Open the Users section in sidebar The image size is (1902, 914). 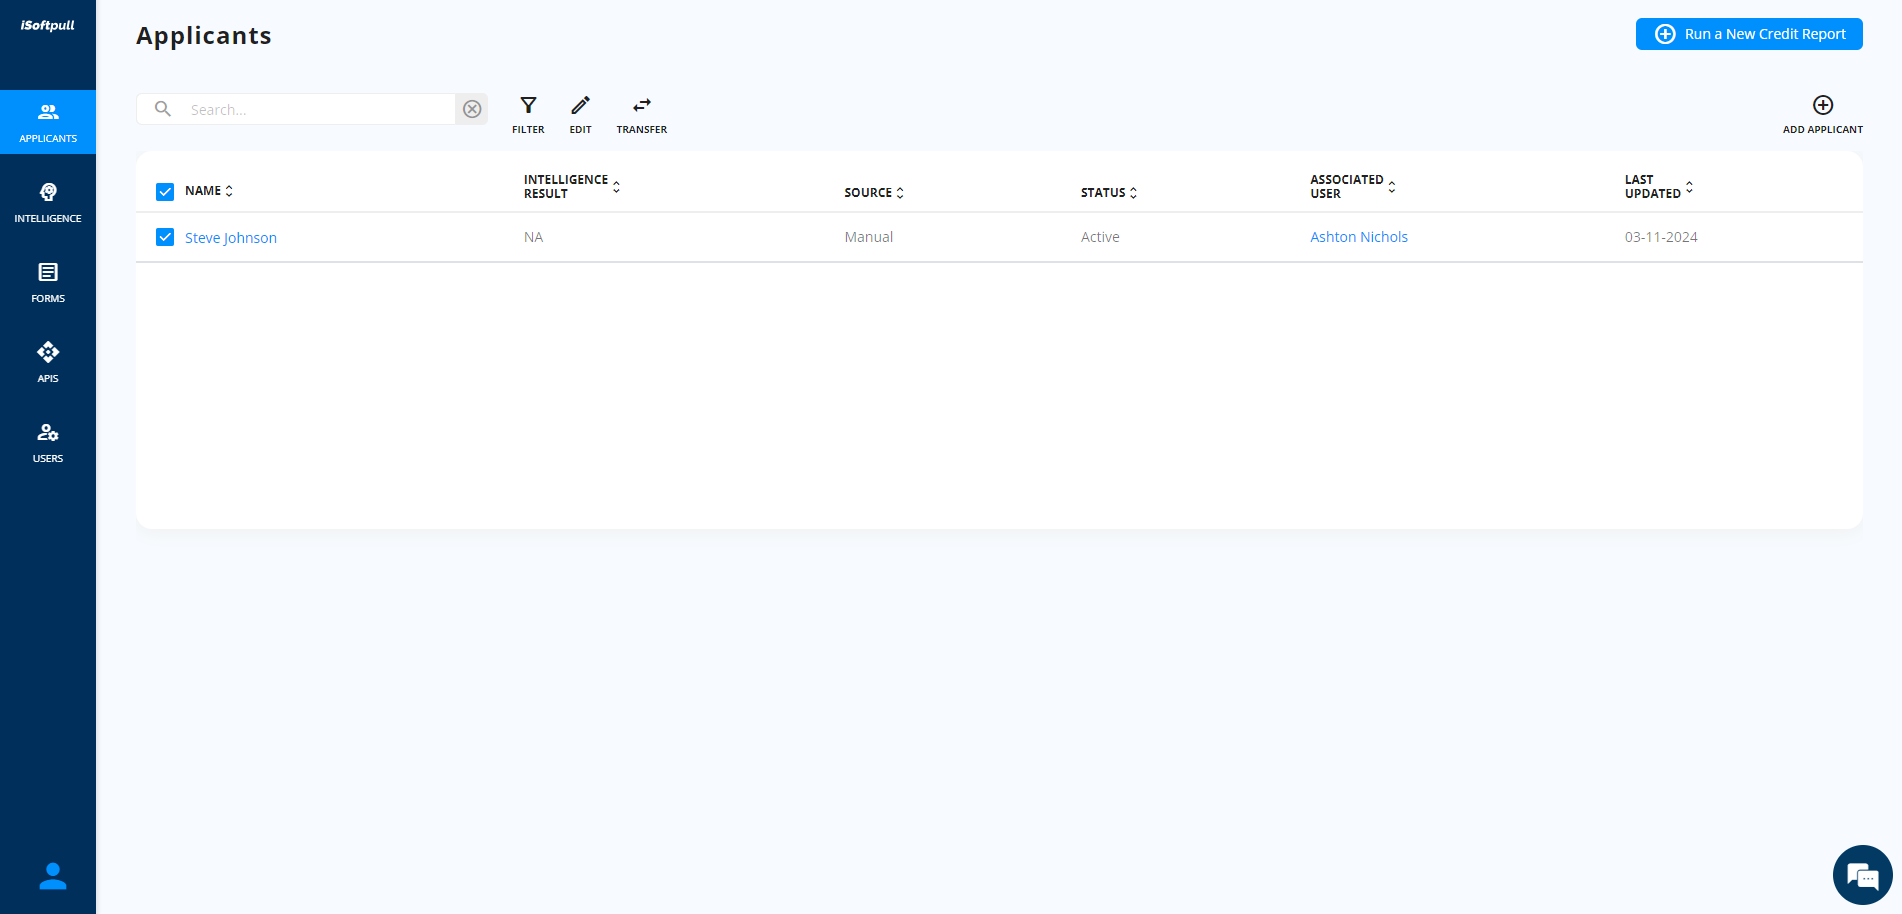pyautogui.click(x=48, y=442)
